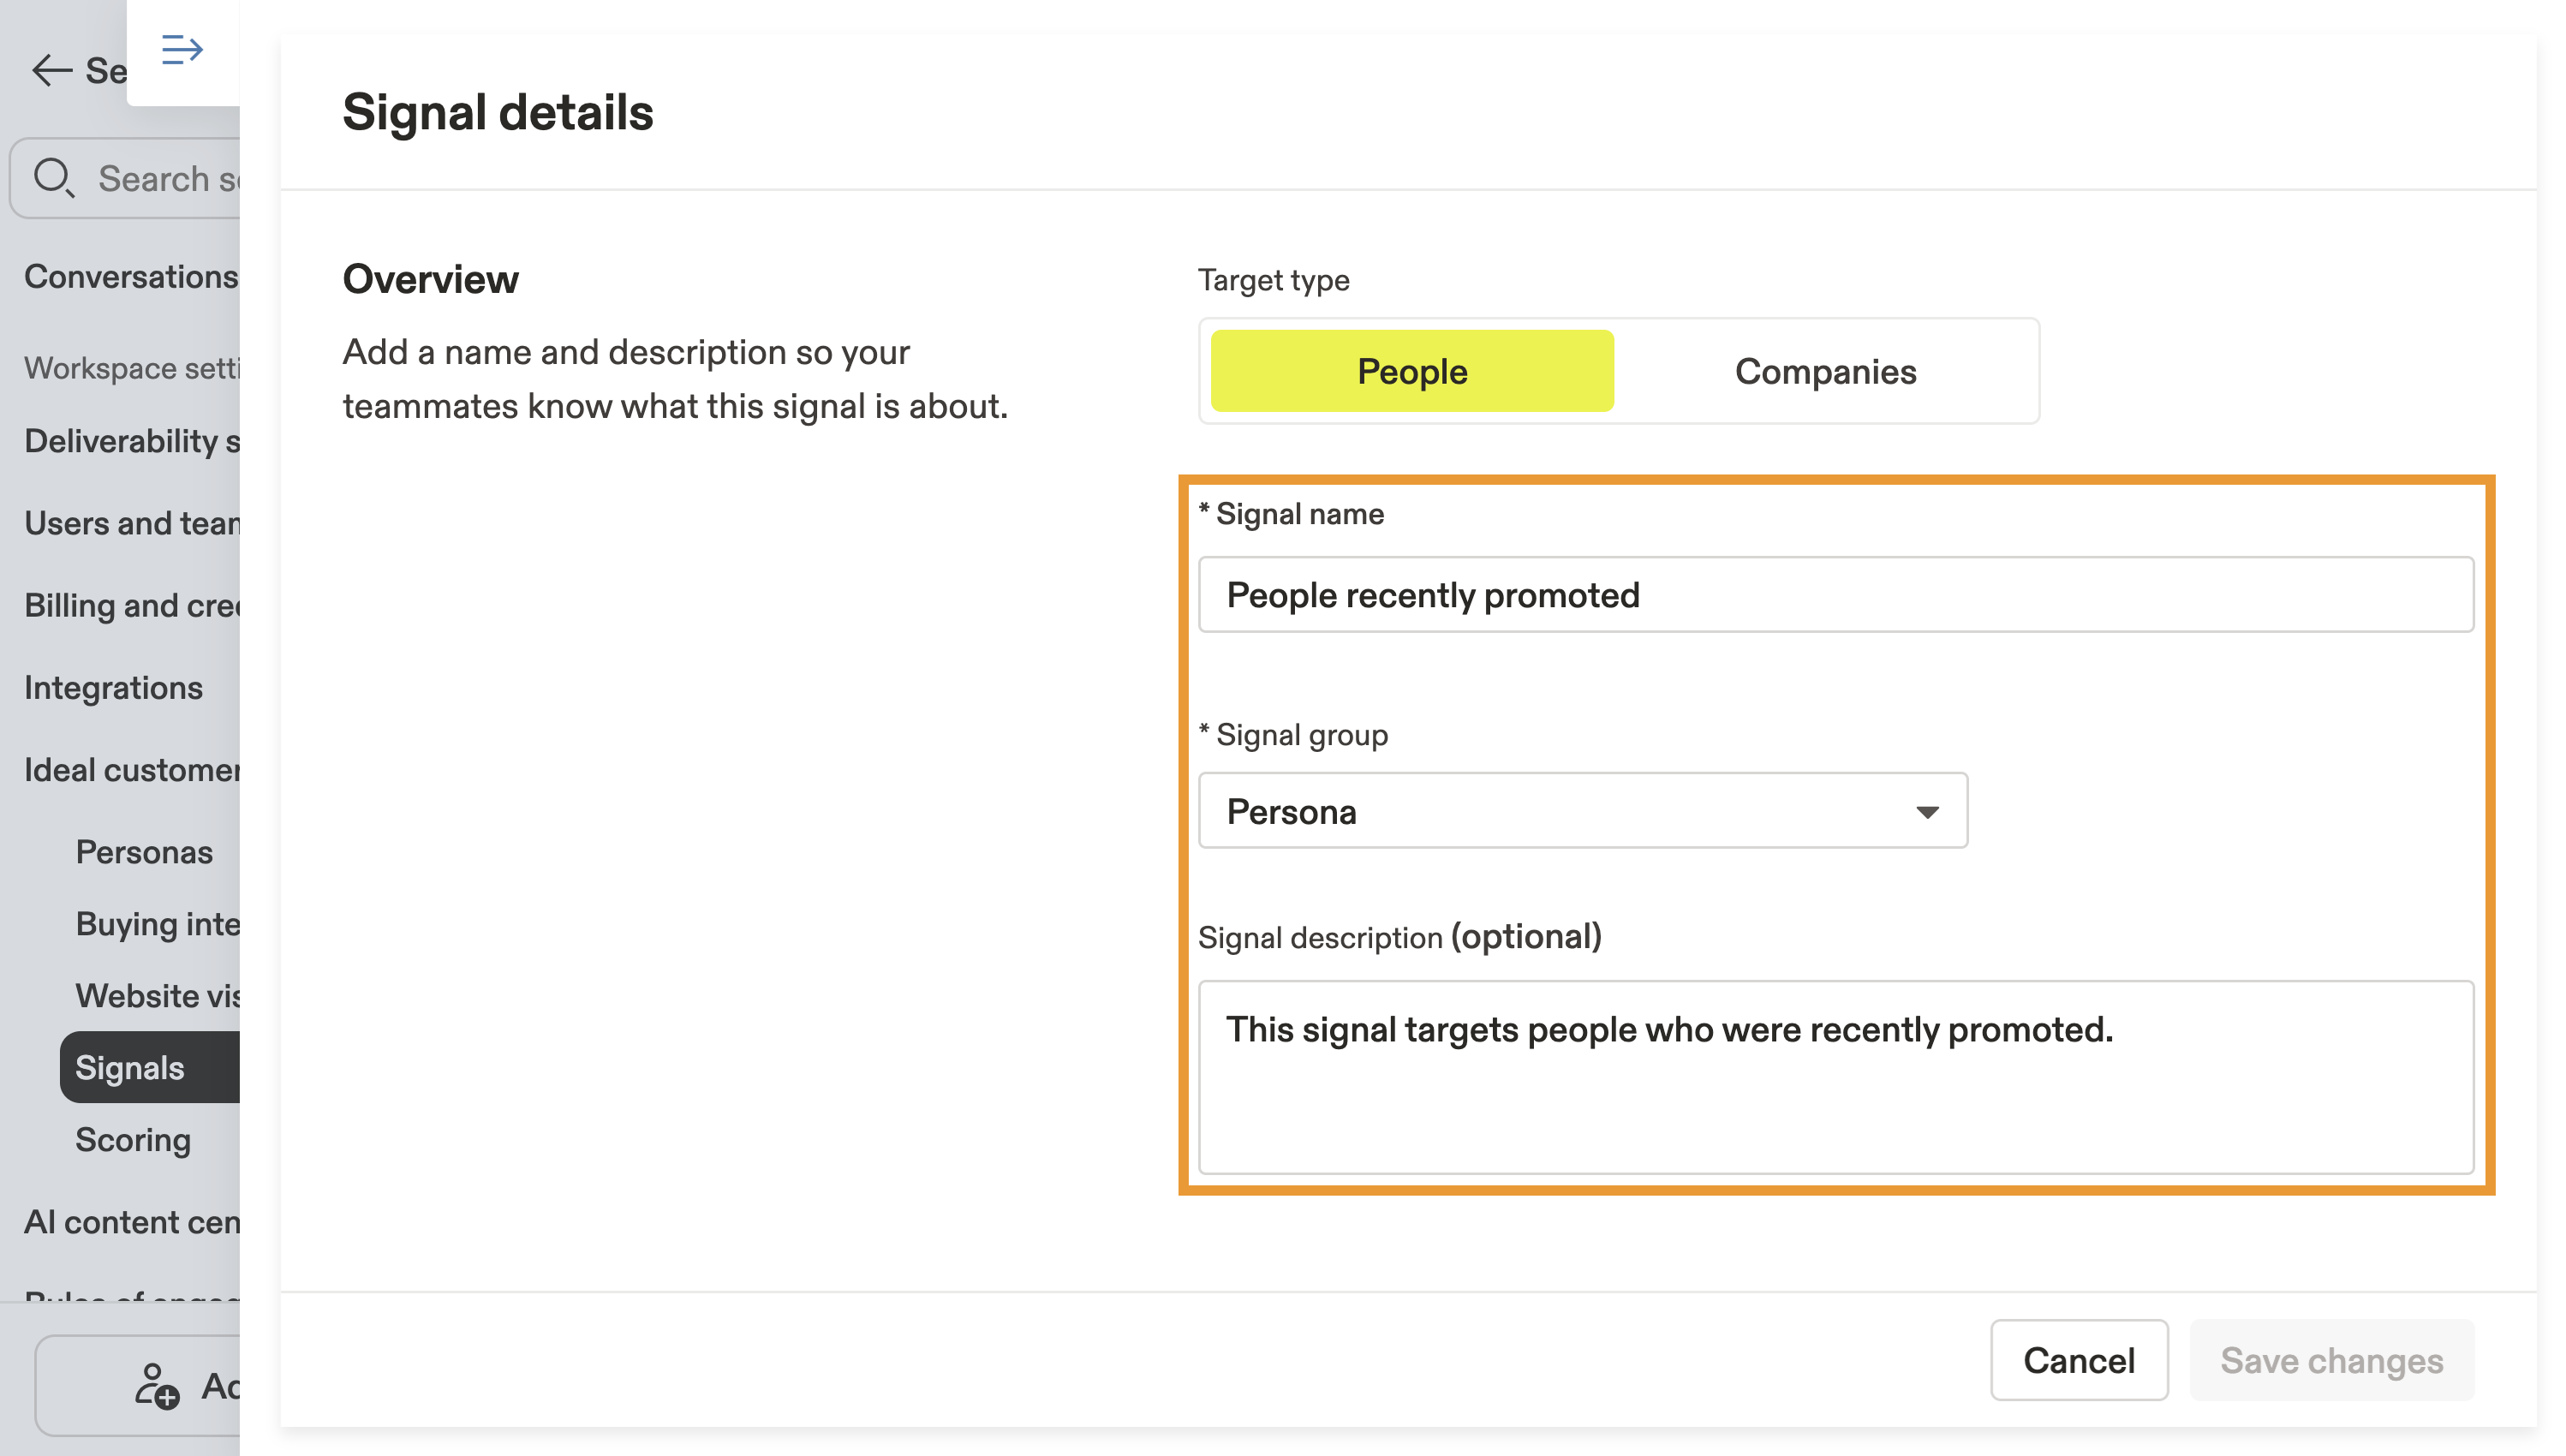
Task: Open AI content center item
Action: (x=130, y=1222)
